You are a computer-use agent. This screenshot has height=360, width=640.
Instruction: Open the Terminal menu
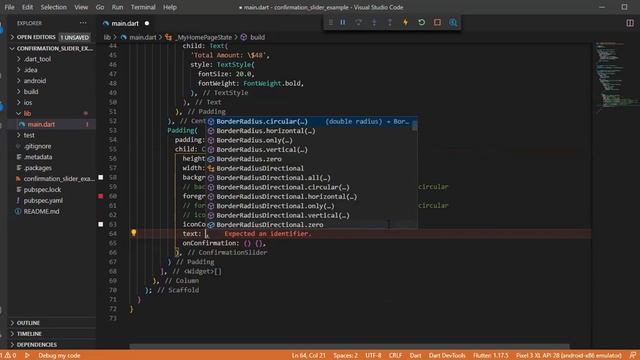coord(143,7)
